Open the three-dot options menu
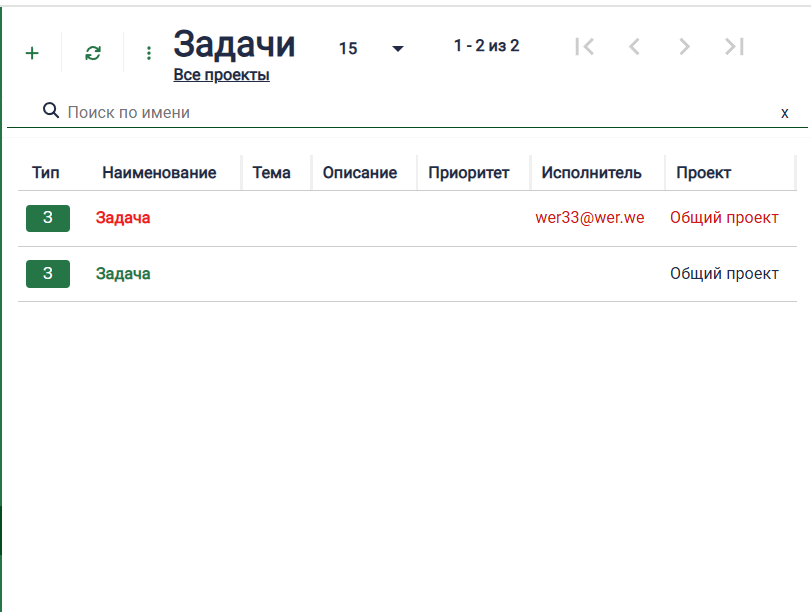The width and height of the screenshot is (811, 612). pos(147,49)
